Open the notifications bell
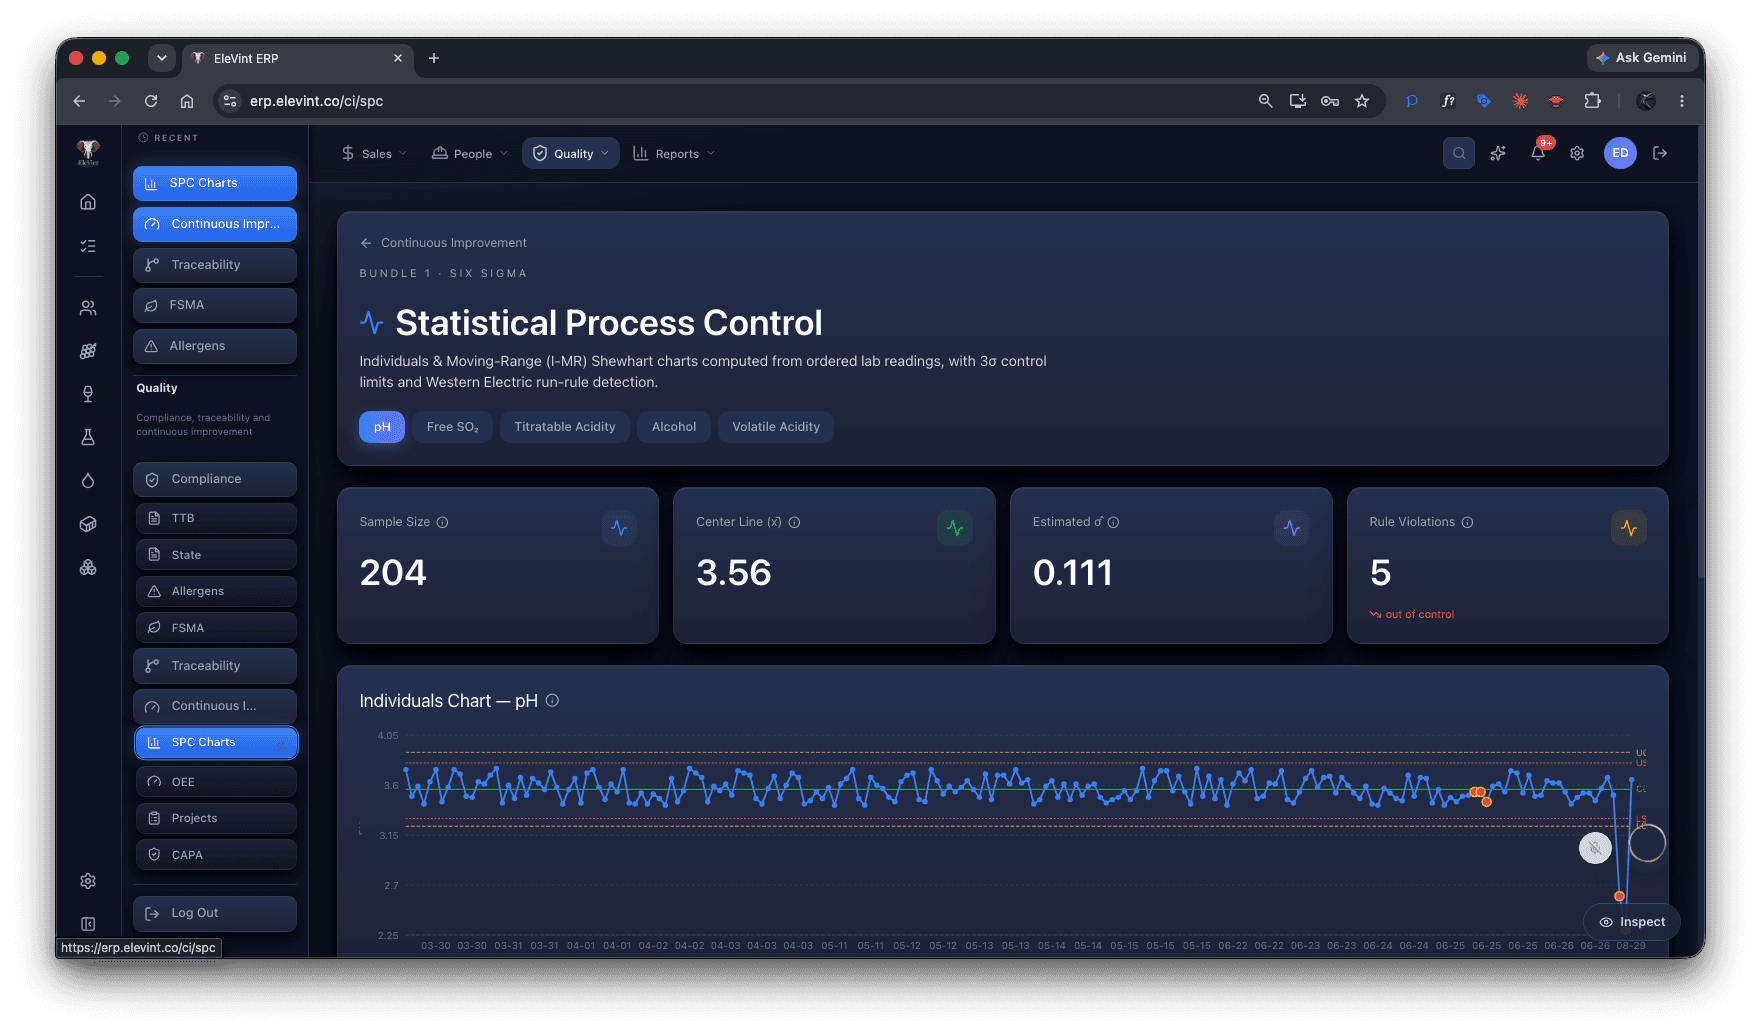The height and width of the screenshot is (1032, 1761). (1538, 153)
